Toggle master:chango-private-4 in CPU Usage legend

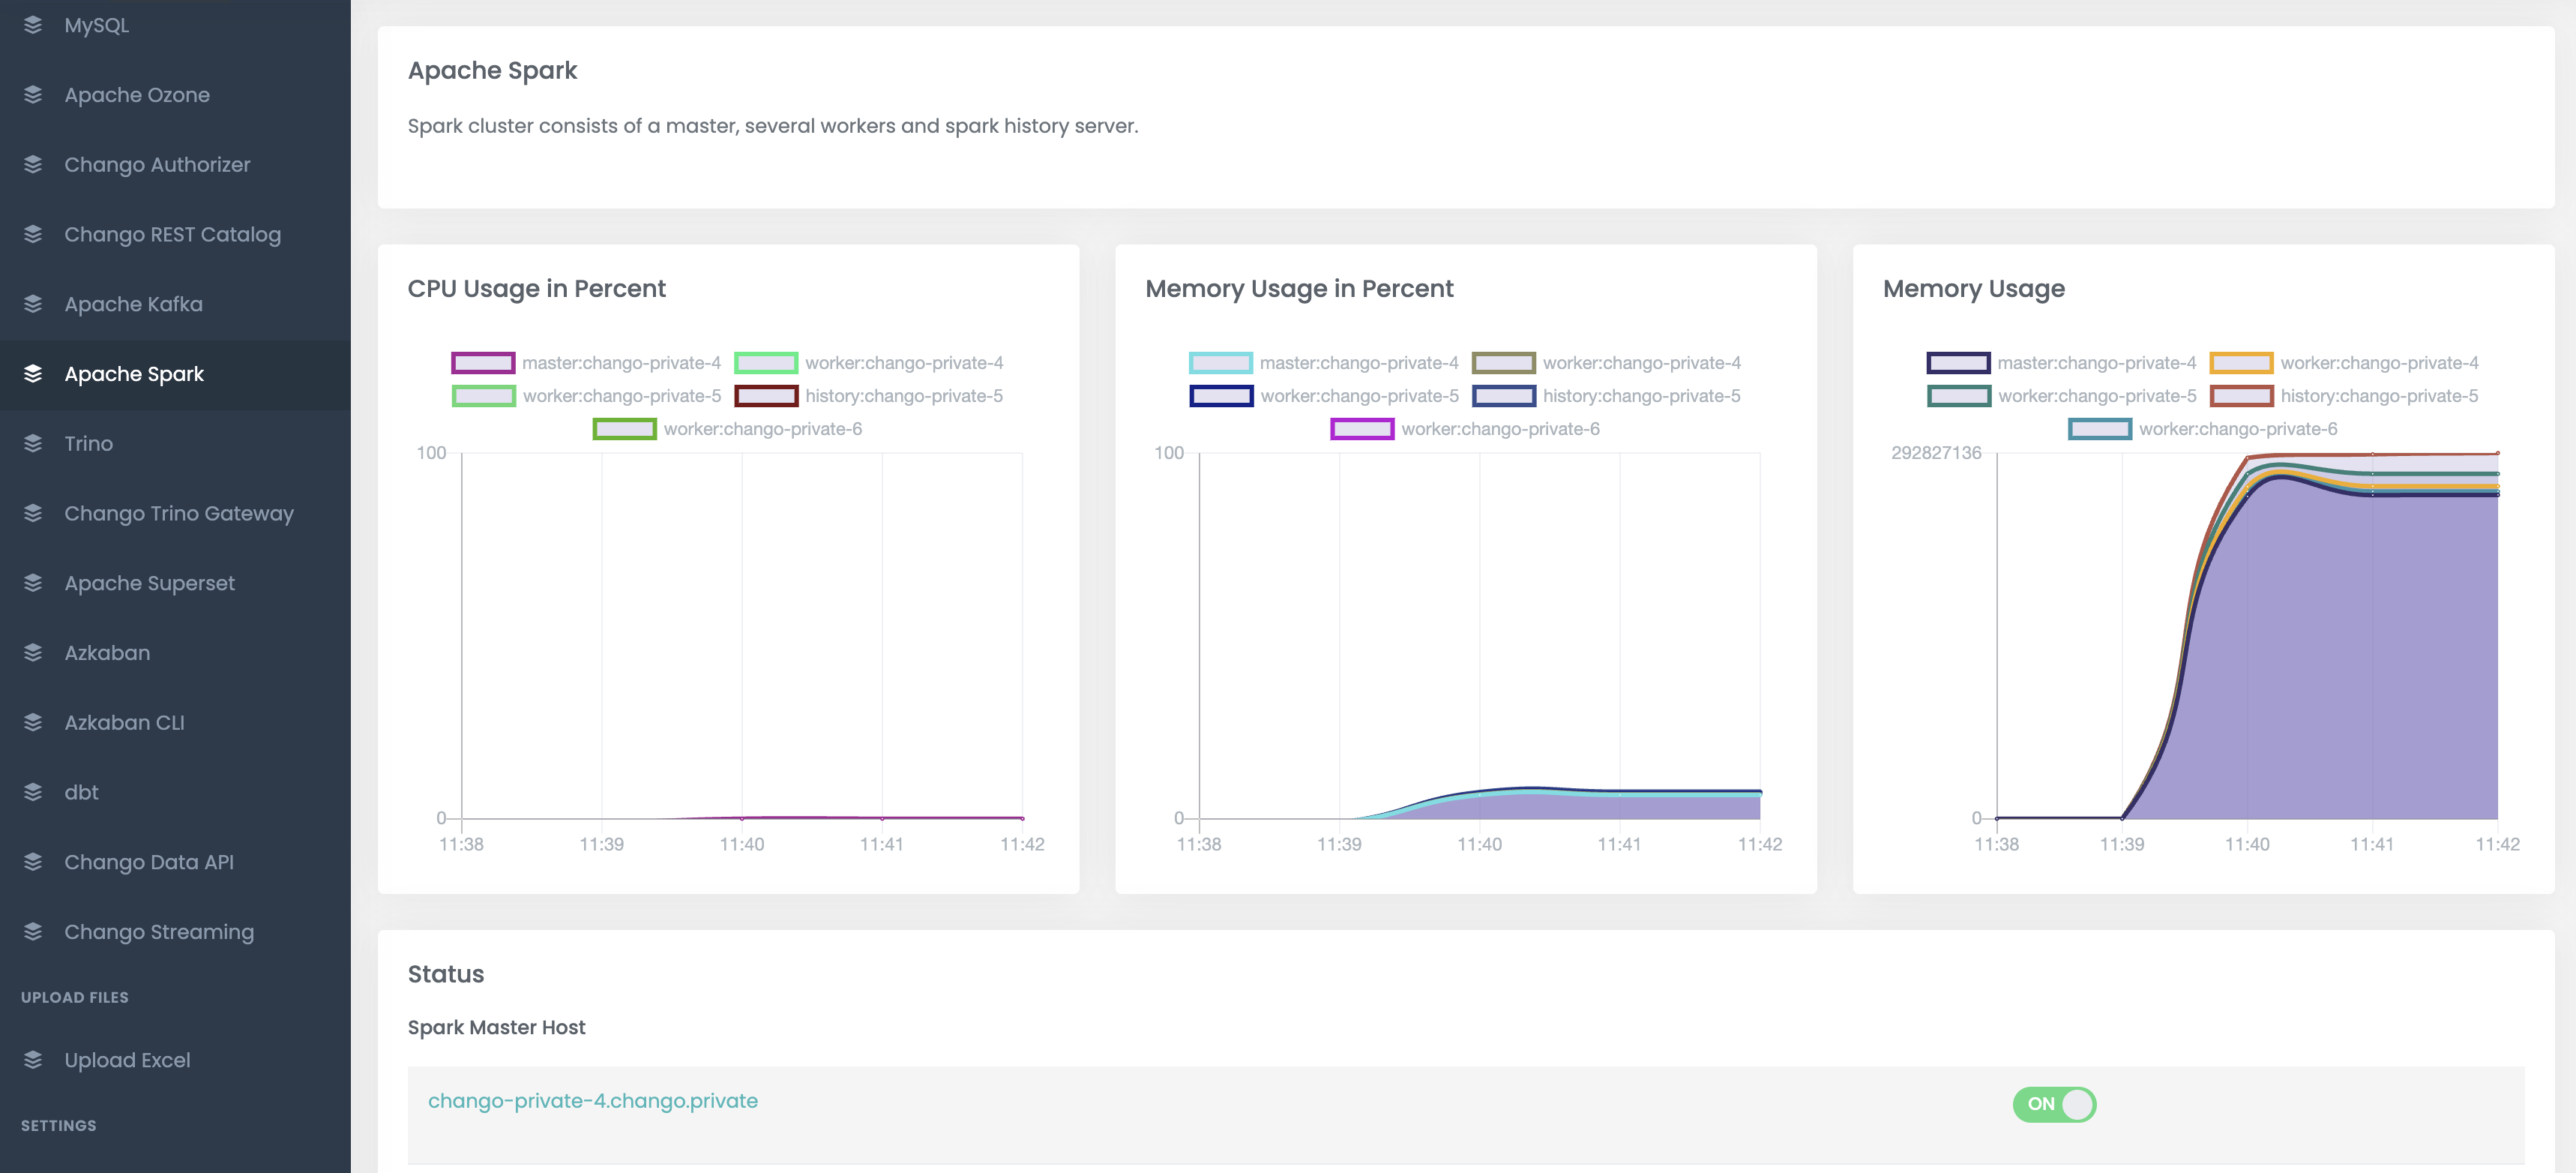(586, 363)
